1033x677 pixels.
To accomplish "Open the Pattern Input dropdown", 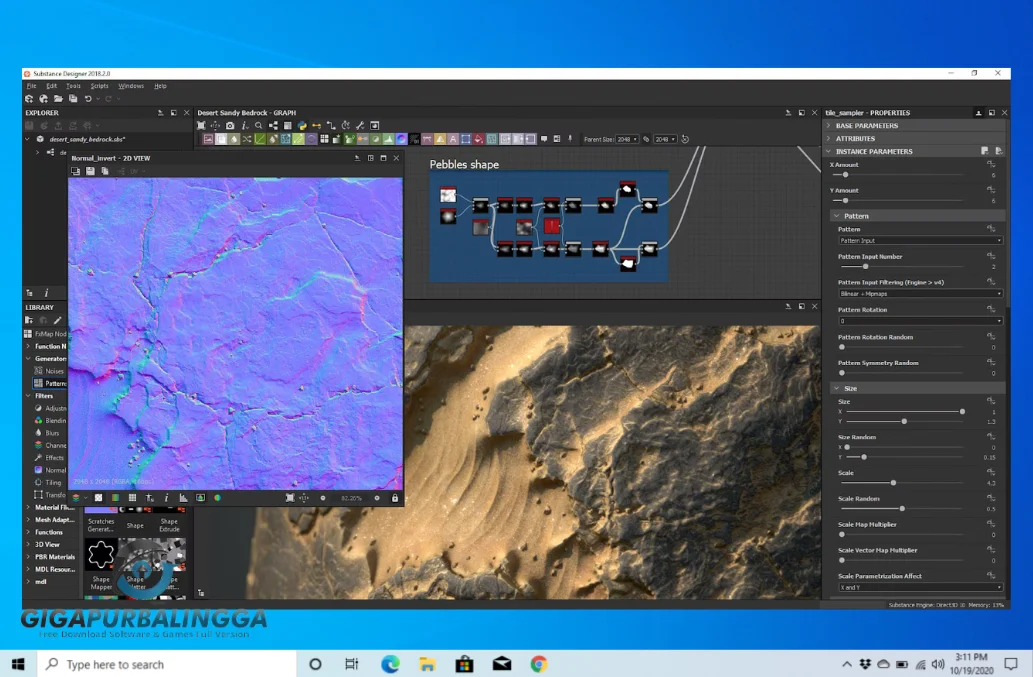I will point(919,241).
